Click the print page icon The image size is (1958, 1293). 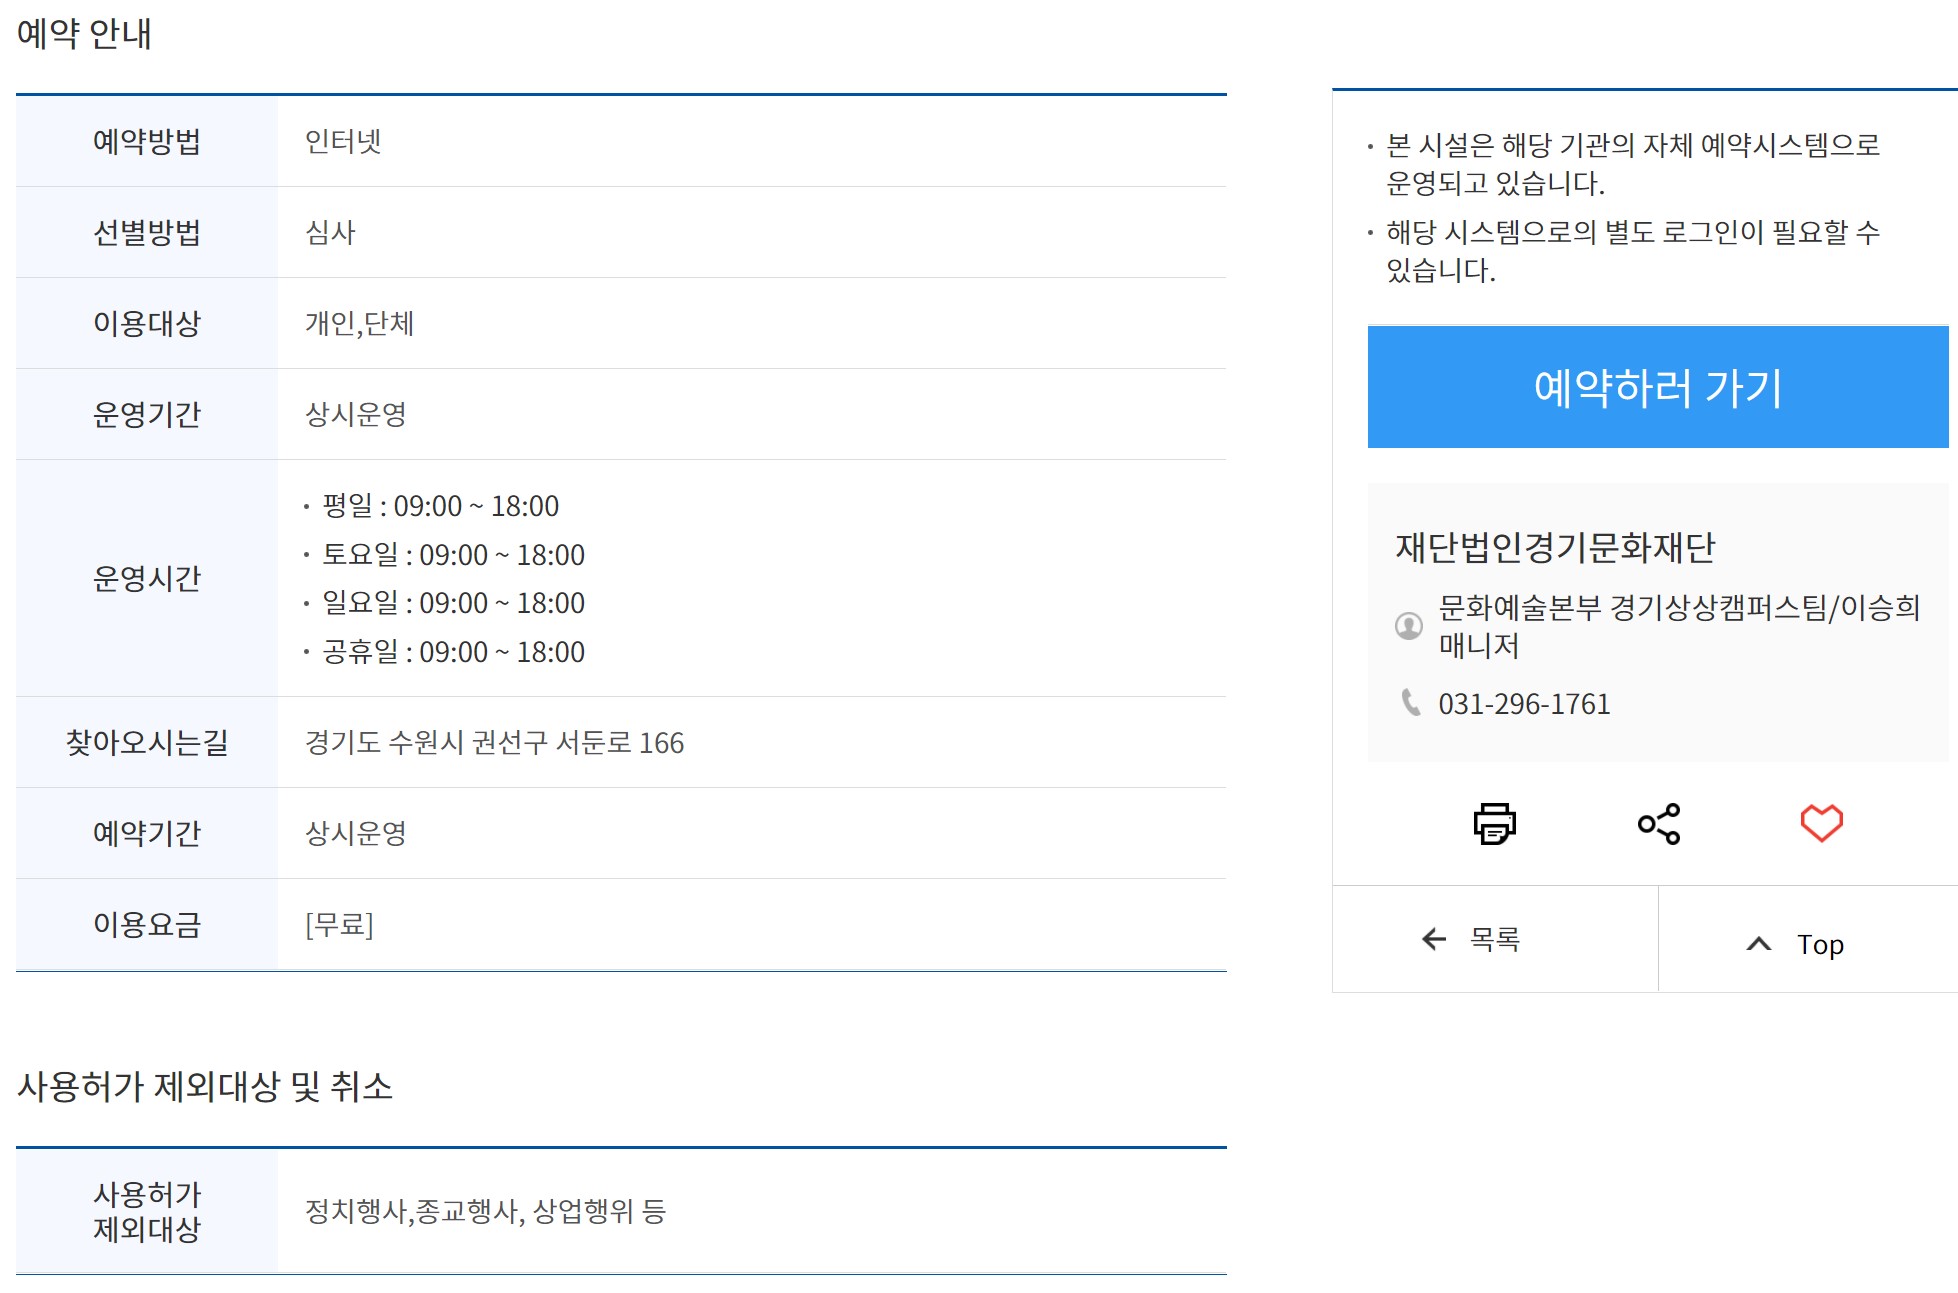pyautogui.click(x=1494, y=824)
